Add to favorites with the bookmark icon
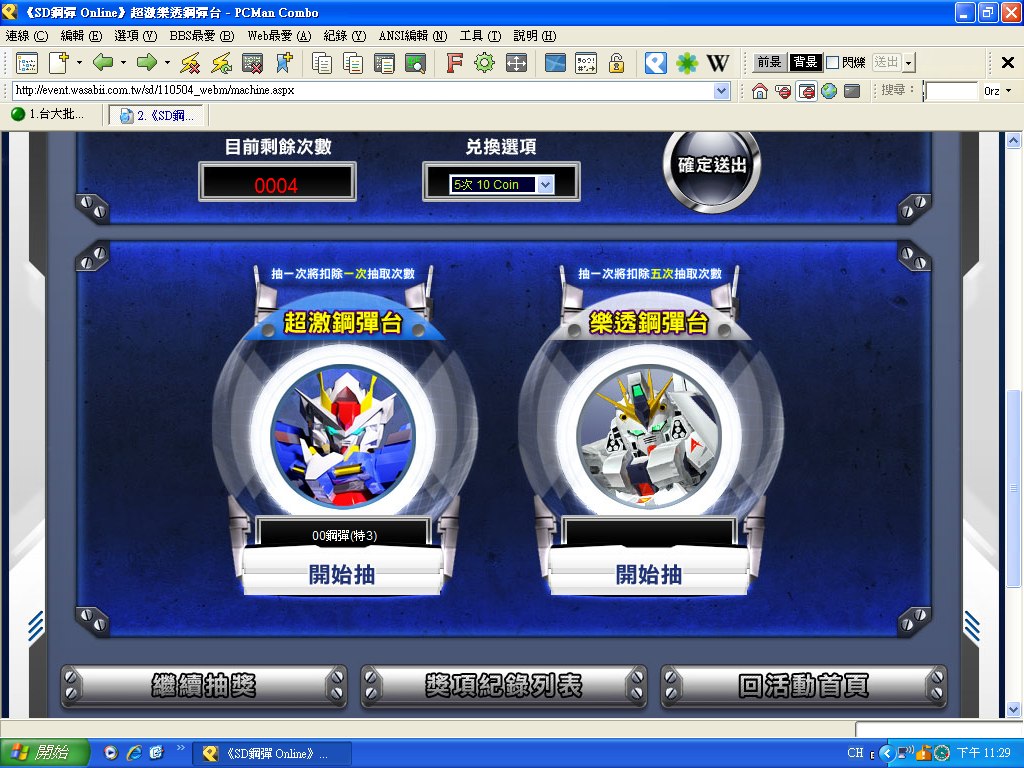 coord(284,63)
